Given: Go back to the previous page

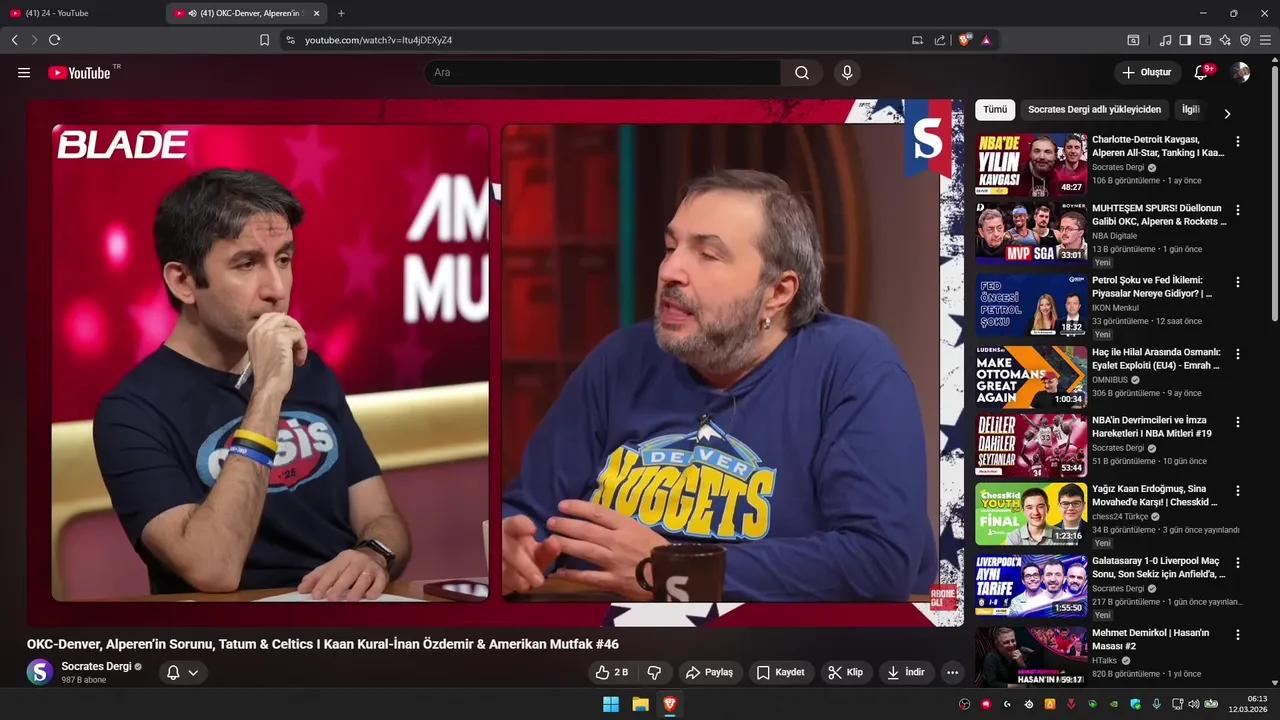Looking at the screenshot, I should coord(14,40).
